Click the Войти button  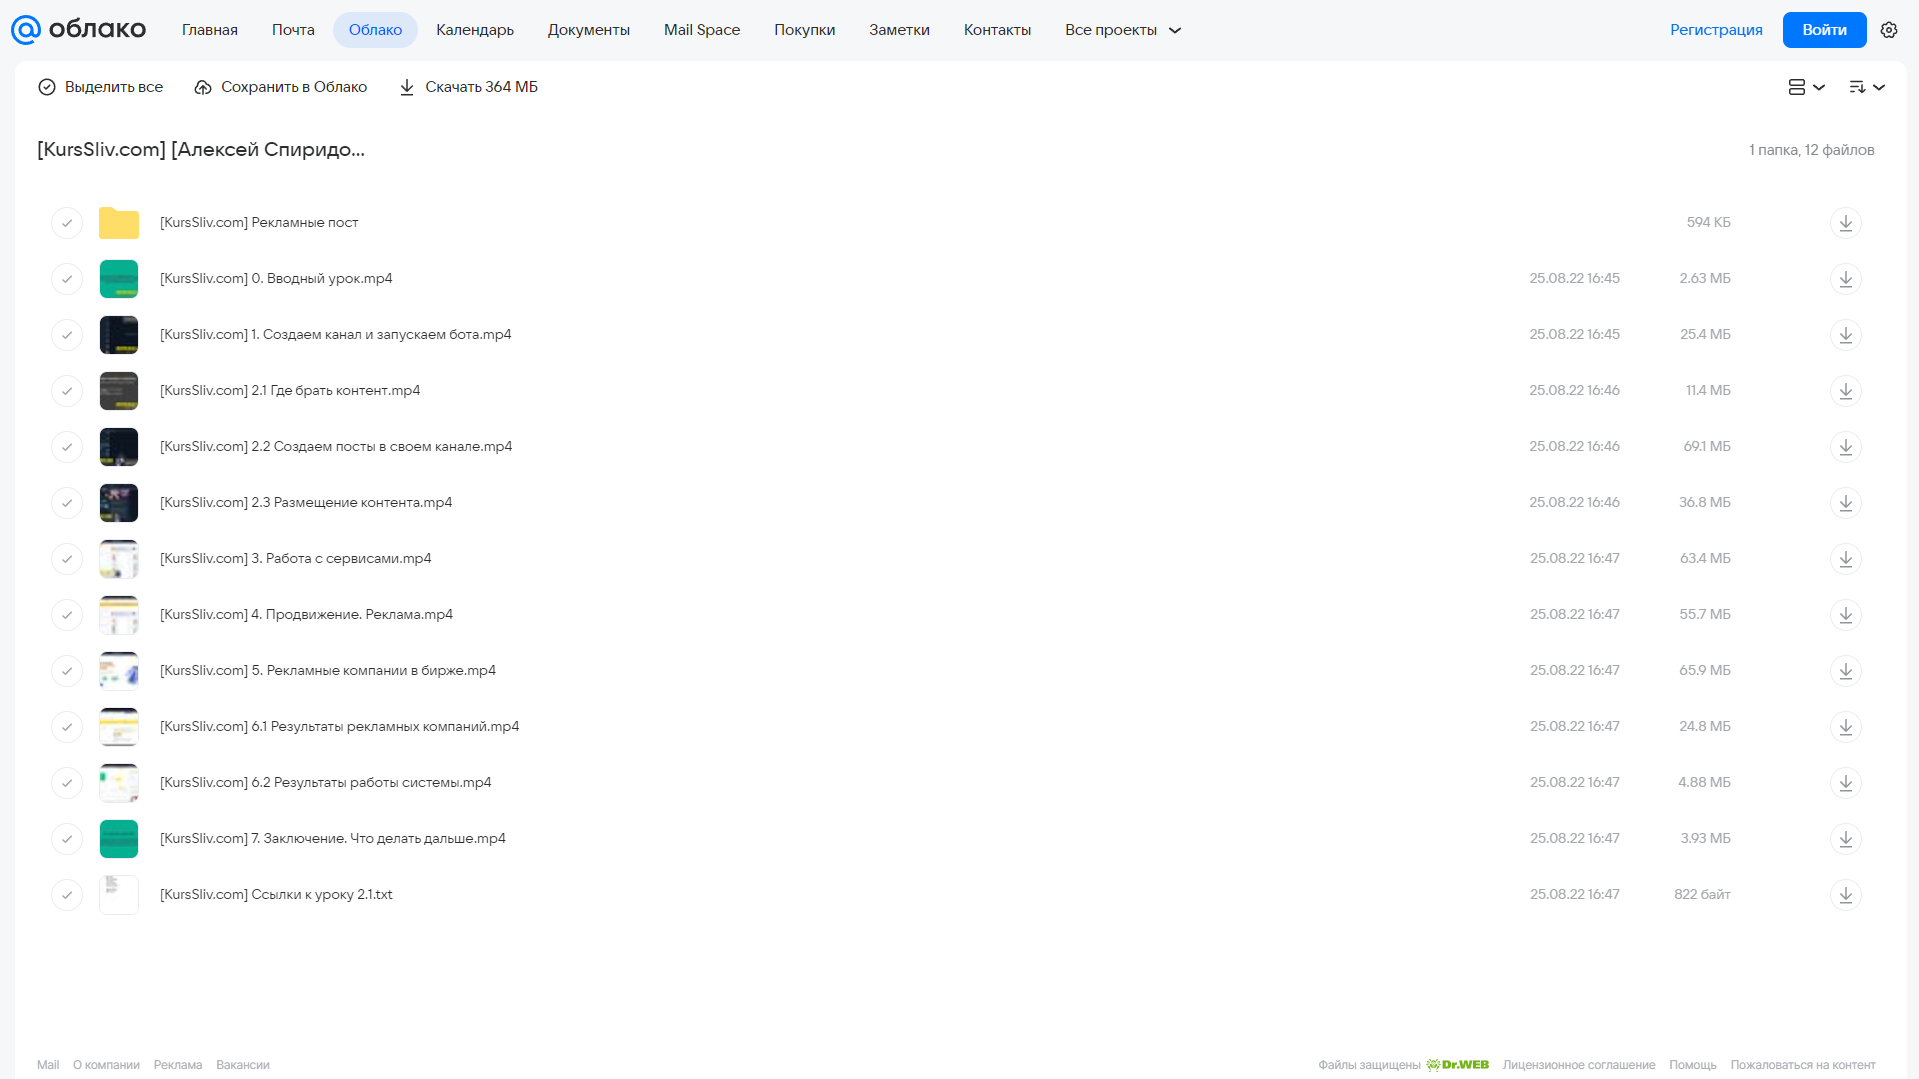click(1824, 30)
